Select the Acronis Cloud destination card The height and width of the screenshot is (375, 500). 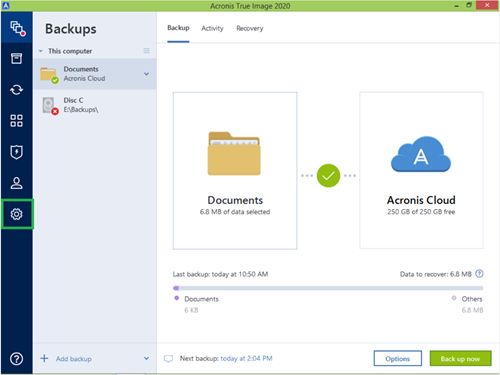click(x=421, y=170)
